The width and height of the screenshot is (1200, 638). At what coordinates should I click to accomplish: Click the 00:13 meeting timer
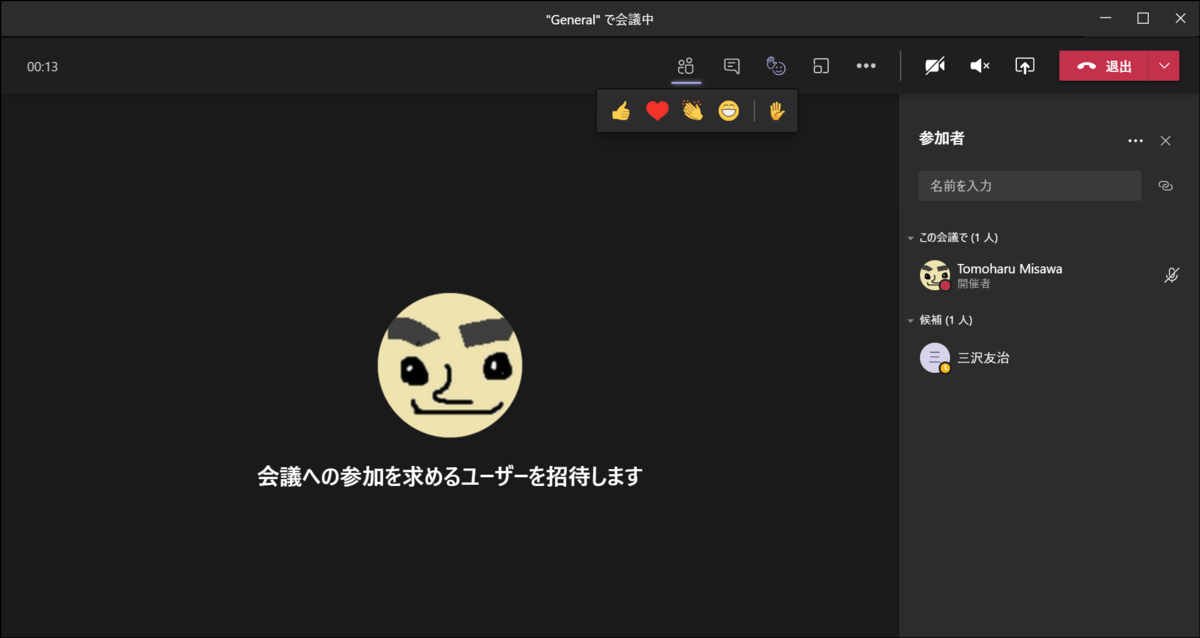pos(42,67)
